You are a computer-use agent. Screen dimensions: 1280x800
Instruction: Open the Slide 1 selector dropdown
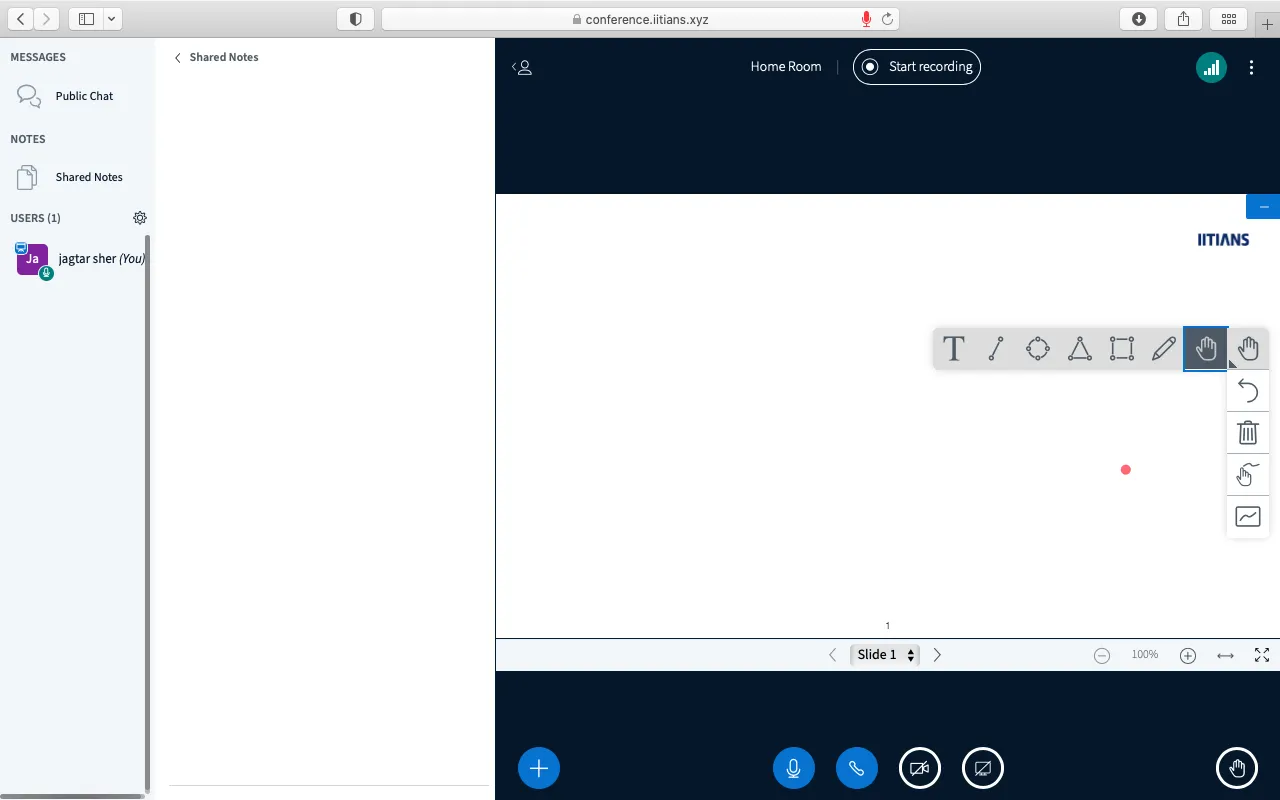coord(885,655)
